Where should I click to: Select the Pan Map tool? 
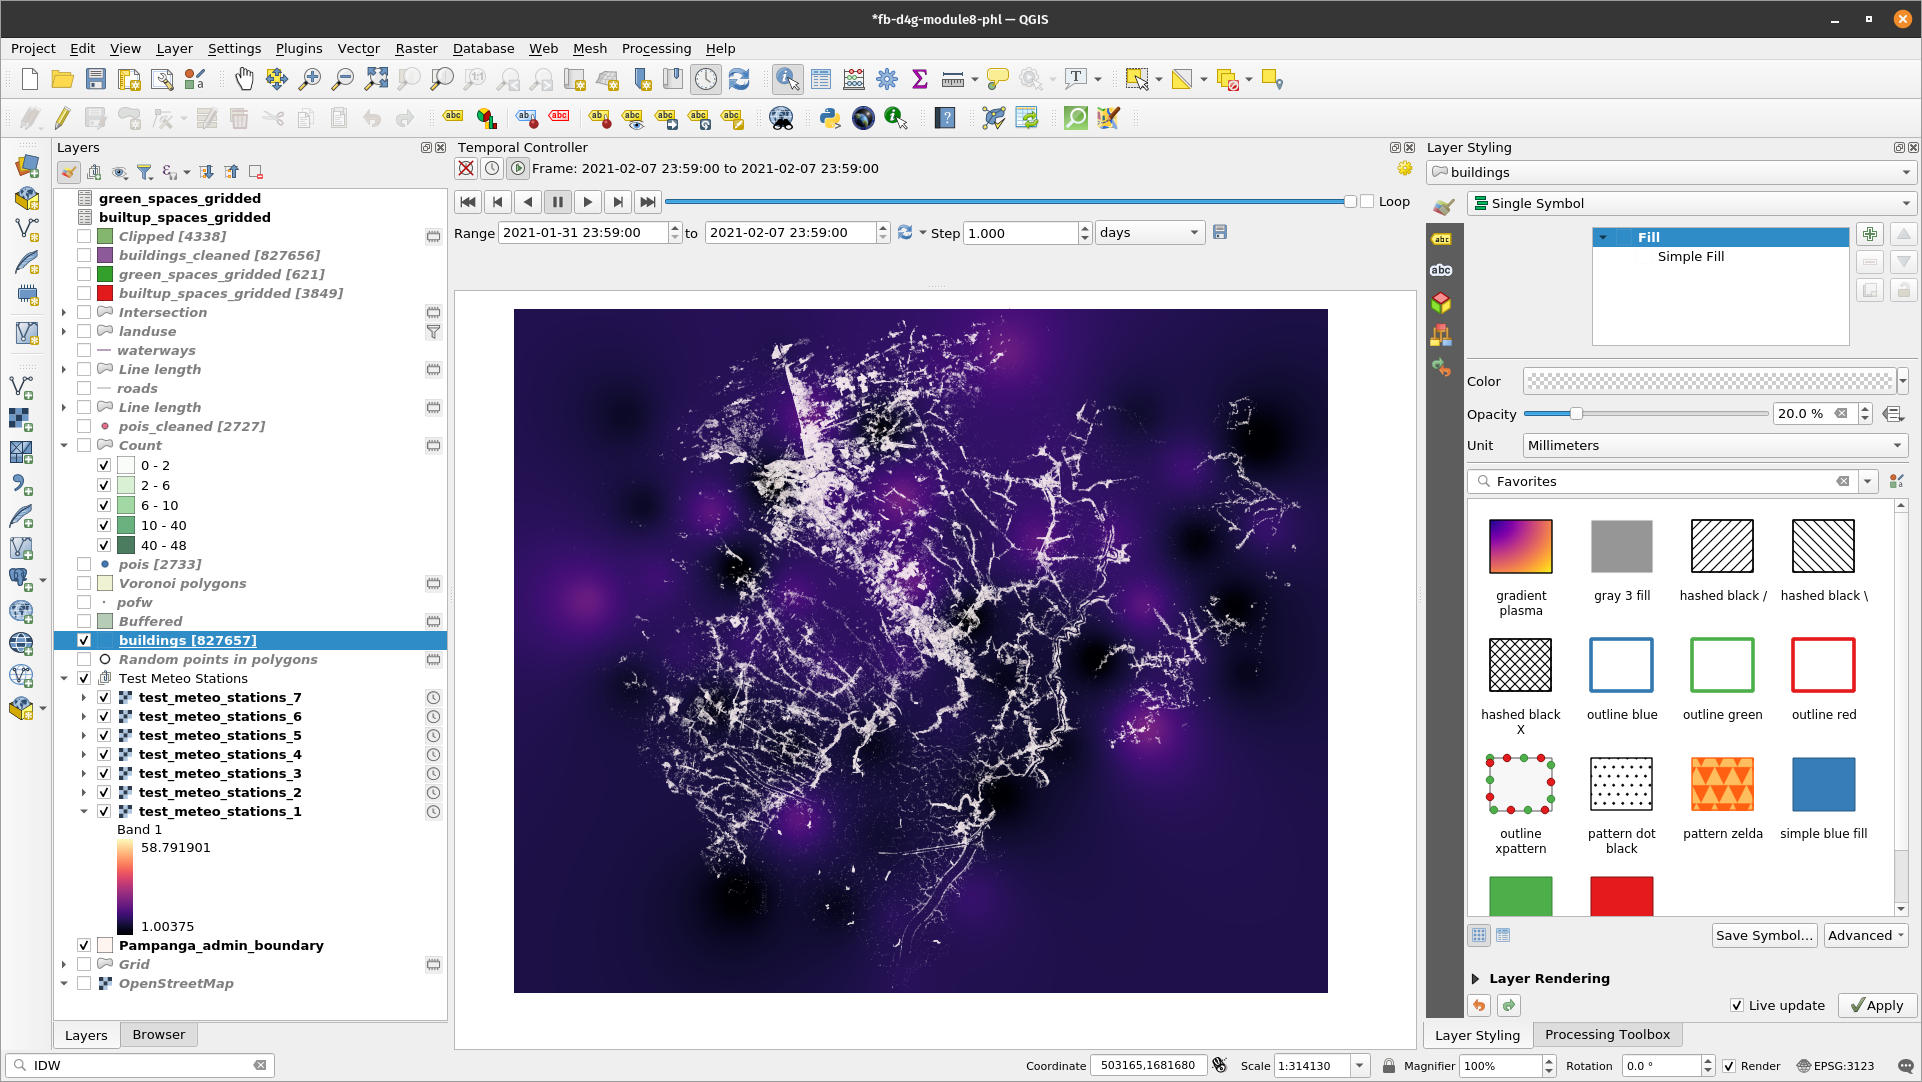click(x=244, y=79)
